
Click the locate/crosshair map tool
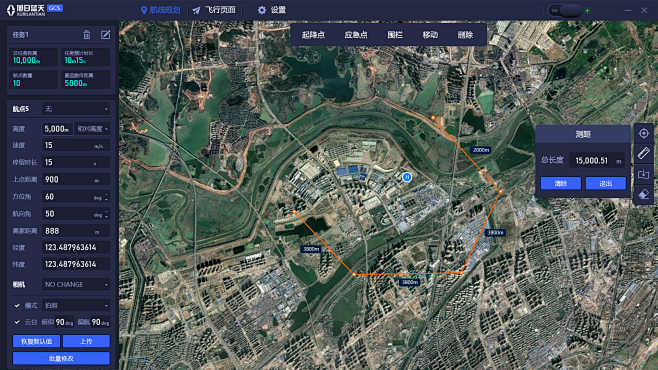[x=644, y=133]
